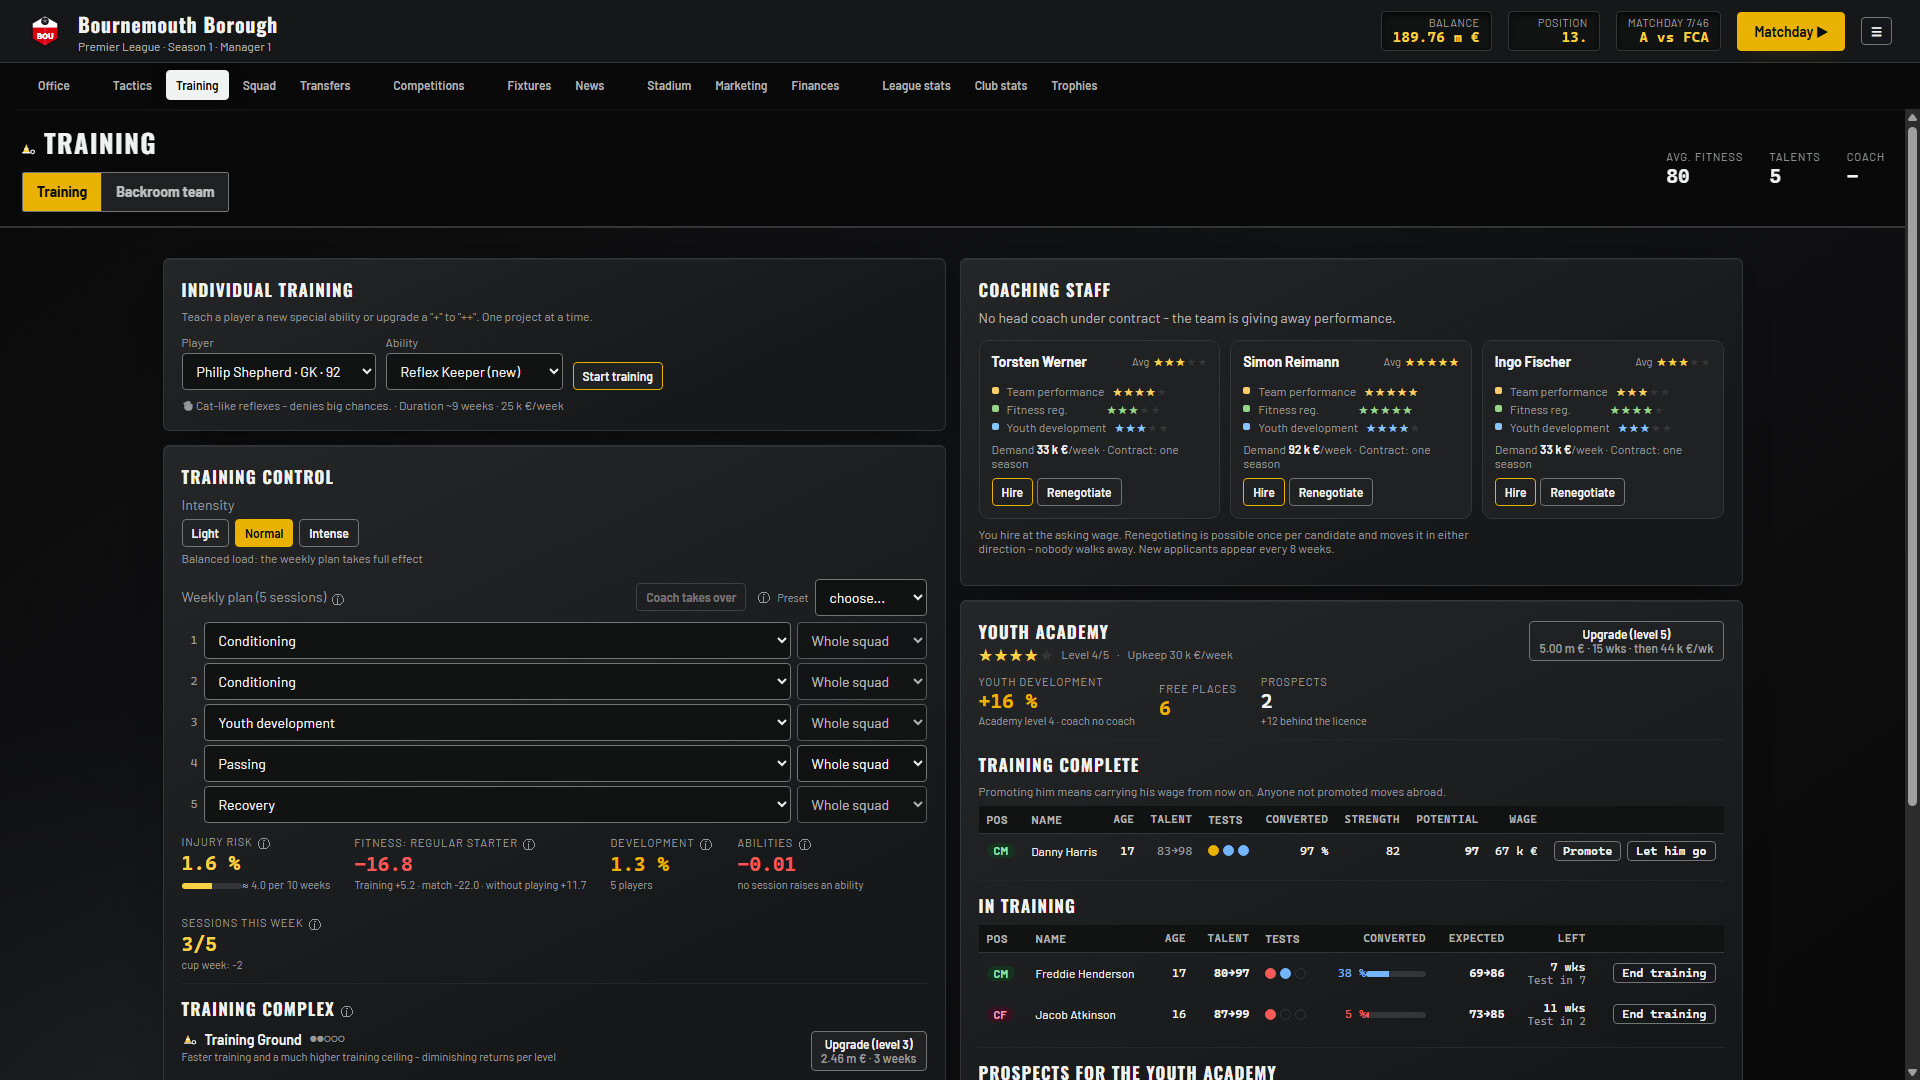This screenshot has height=1080, width=1920.
Task: Click the Injury Risk info icon
Action: click(264, 844)
